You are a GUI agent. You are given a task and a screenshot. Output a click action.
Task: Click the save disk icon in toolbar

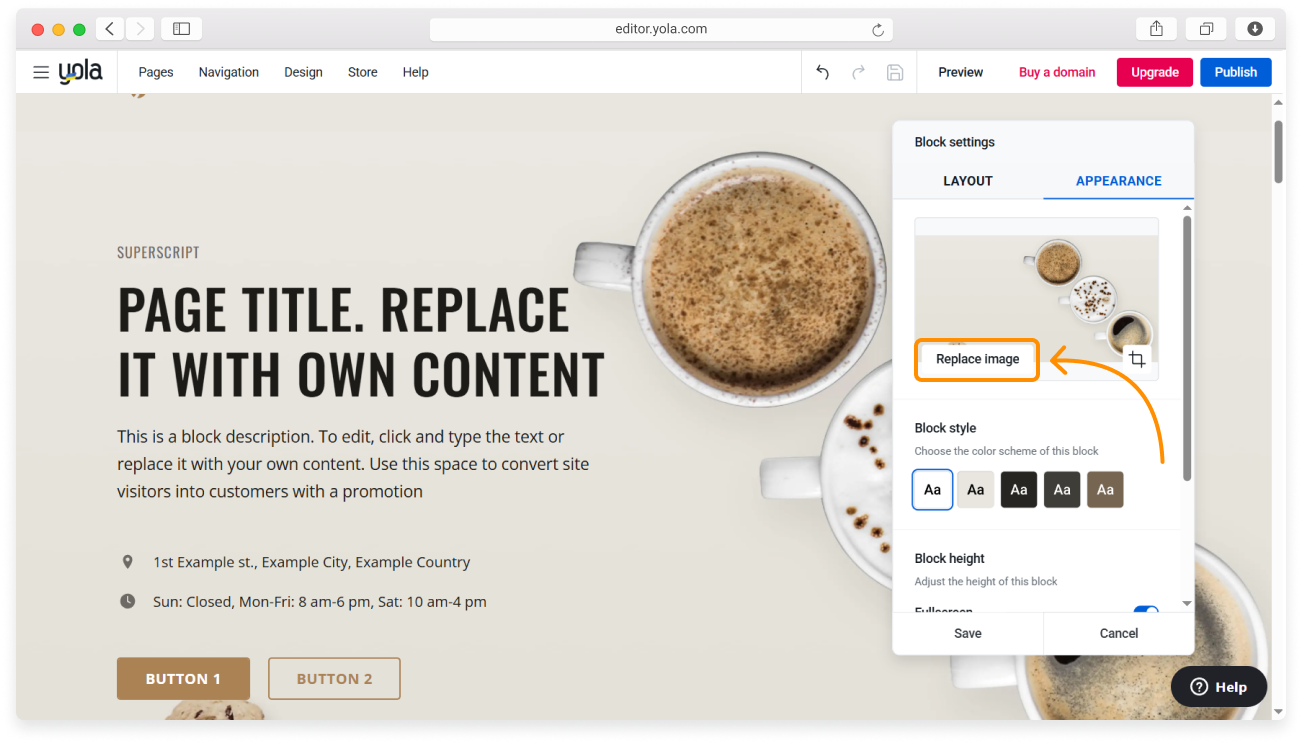coord(895,72)
